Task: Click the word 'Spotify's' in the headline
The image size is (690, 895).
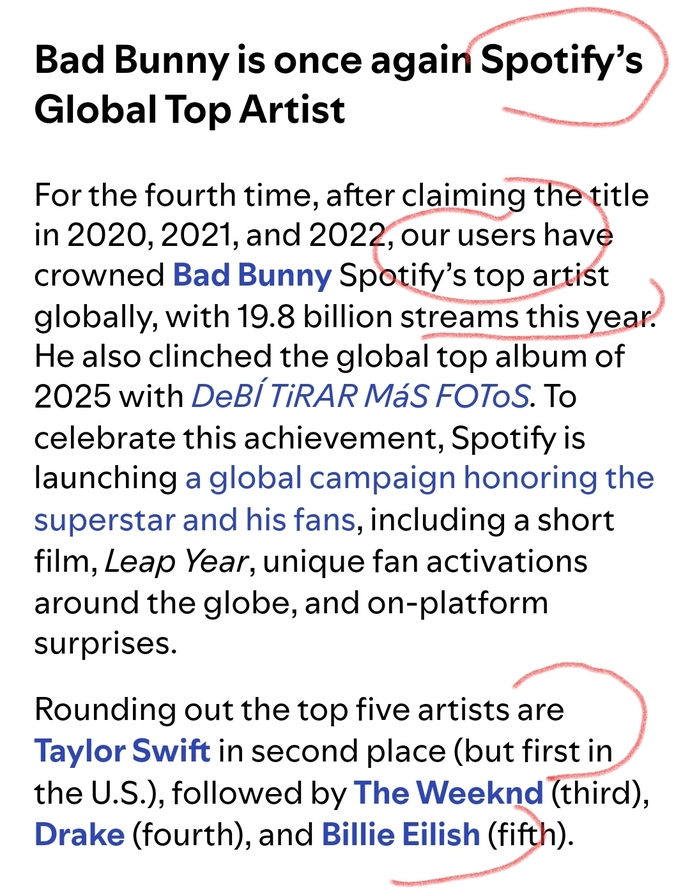Action: [x=562, y=61]
